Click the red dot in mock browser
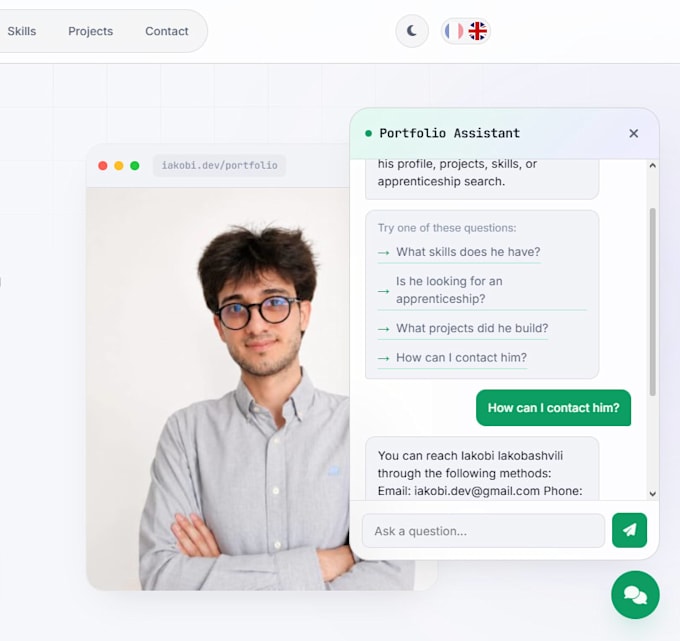The height and width of the screenshot is (641, 680). point(103,166)
